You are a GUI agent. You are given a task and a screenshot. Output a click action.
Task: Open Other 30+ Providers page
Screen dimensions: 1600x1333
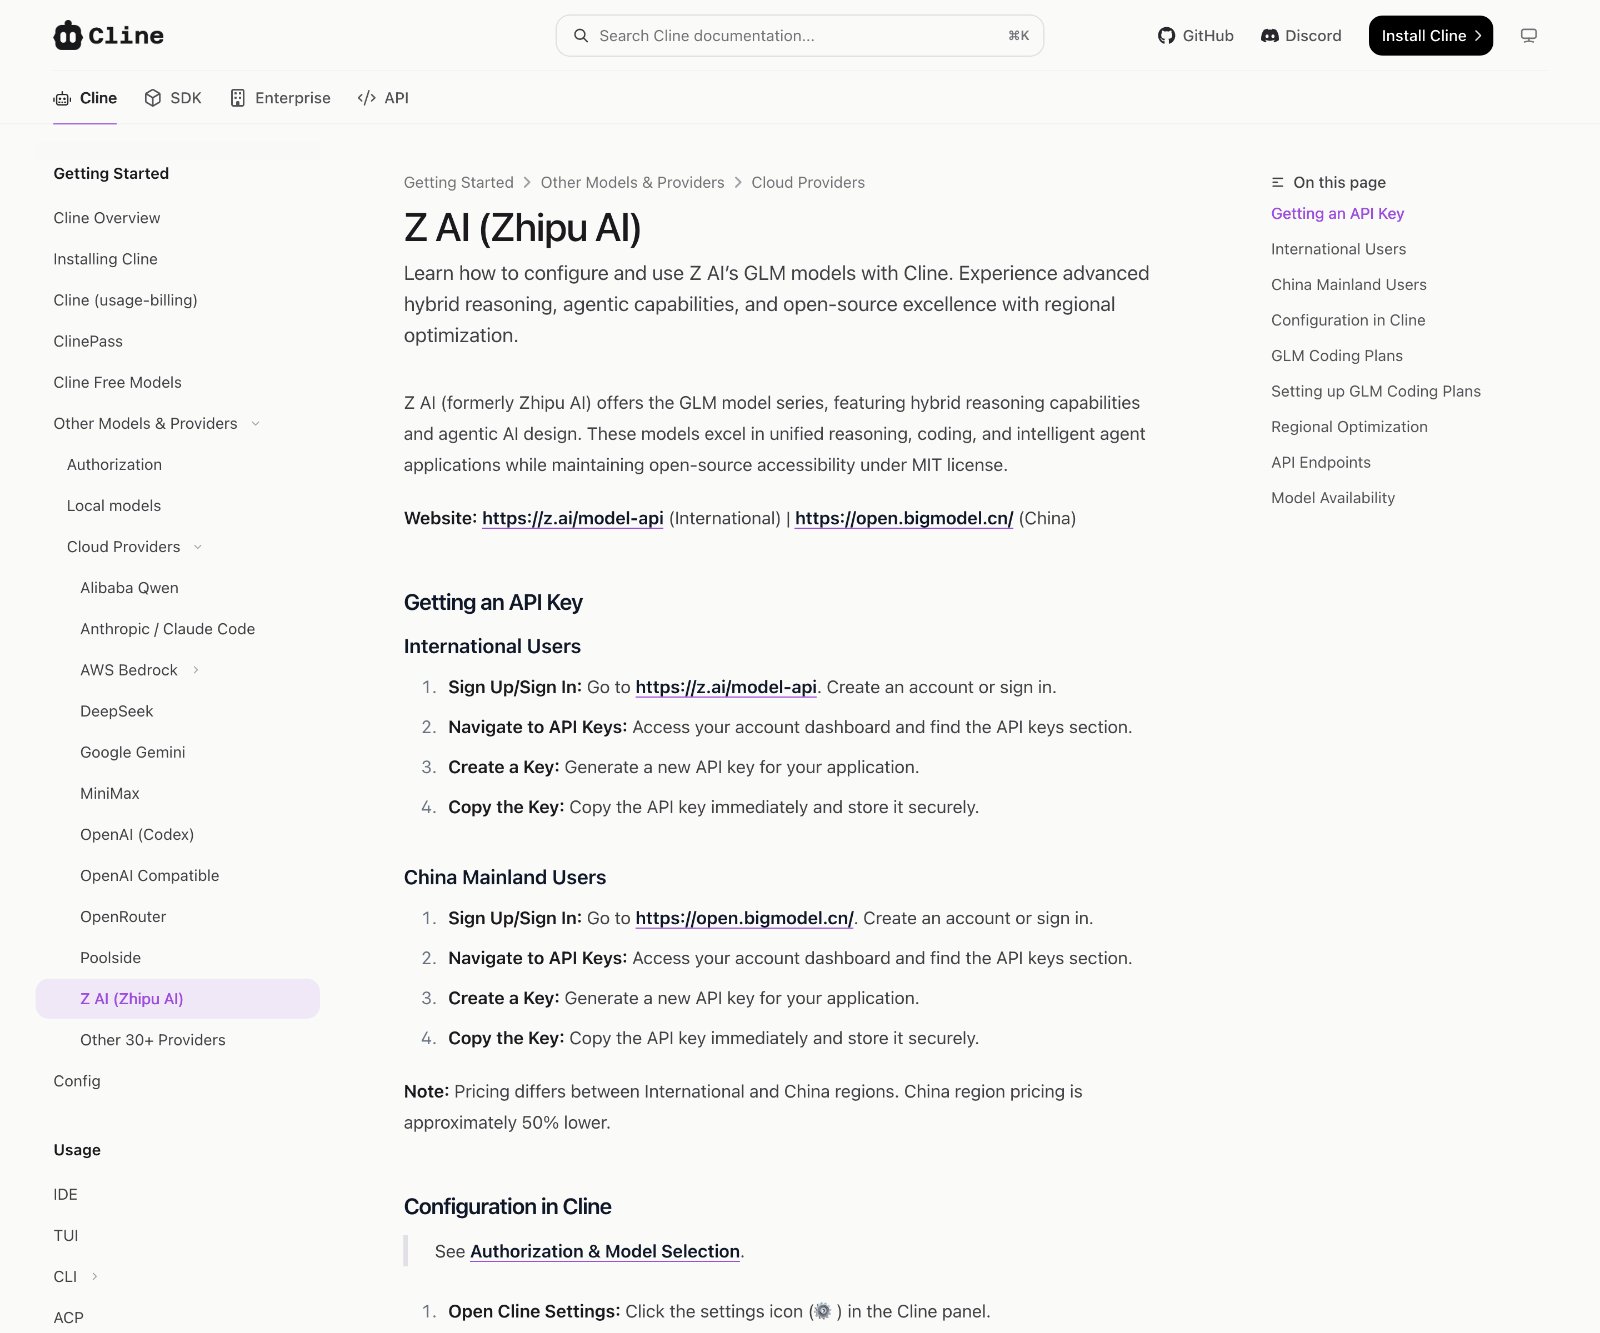point(153,1040)
